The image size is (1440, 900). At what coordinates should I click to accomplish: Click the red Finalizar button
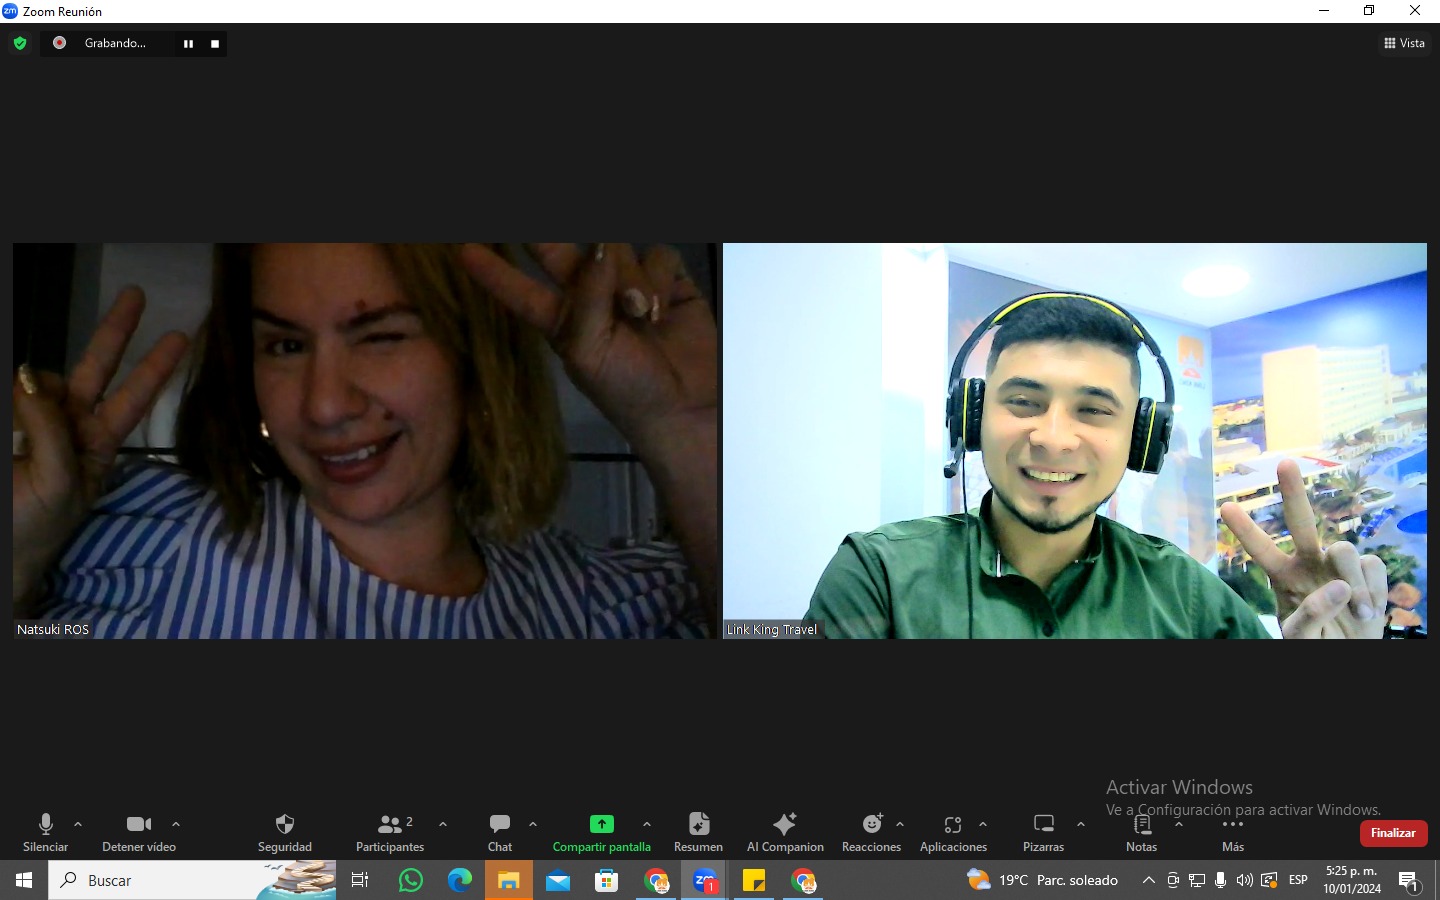pyautogui.click(x=1393, y=833)
